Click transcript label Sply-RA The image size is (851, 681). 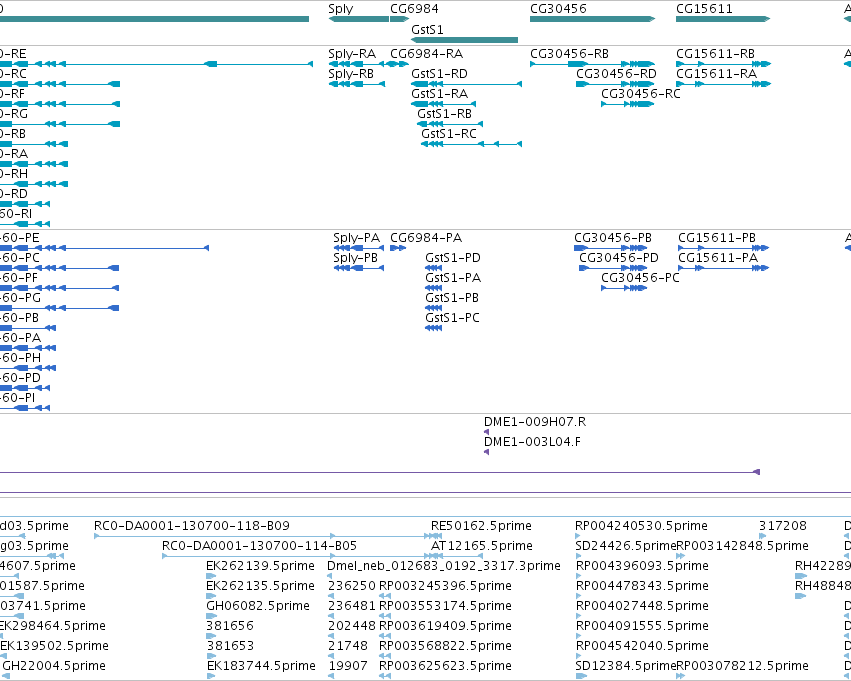[352, 54]
